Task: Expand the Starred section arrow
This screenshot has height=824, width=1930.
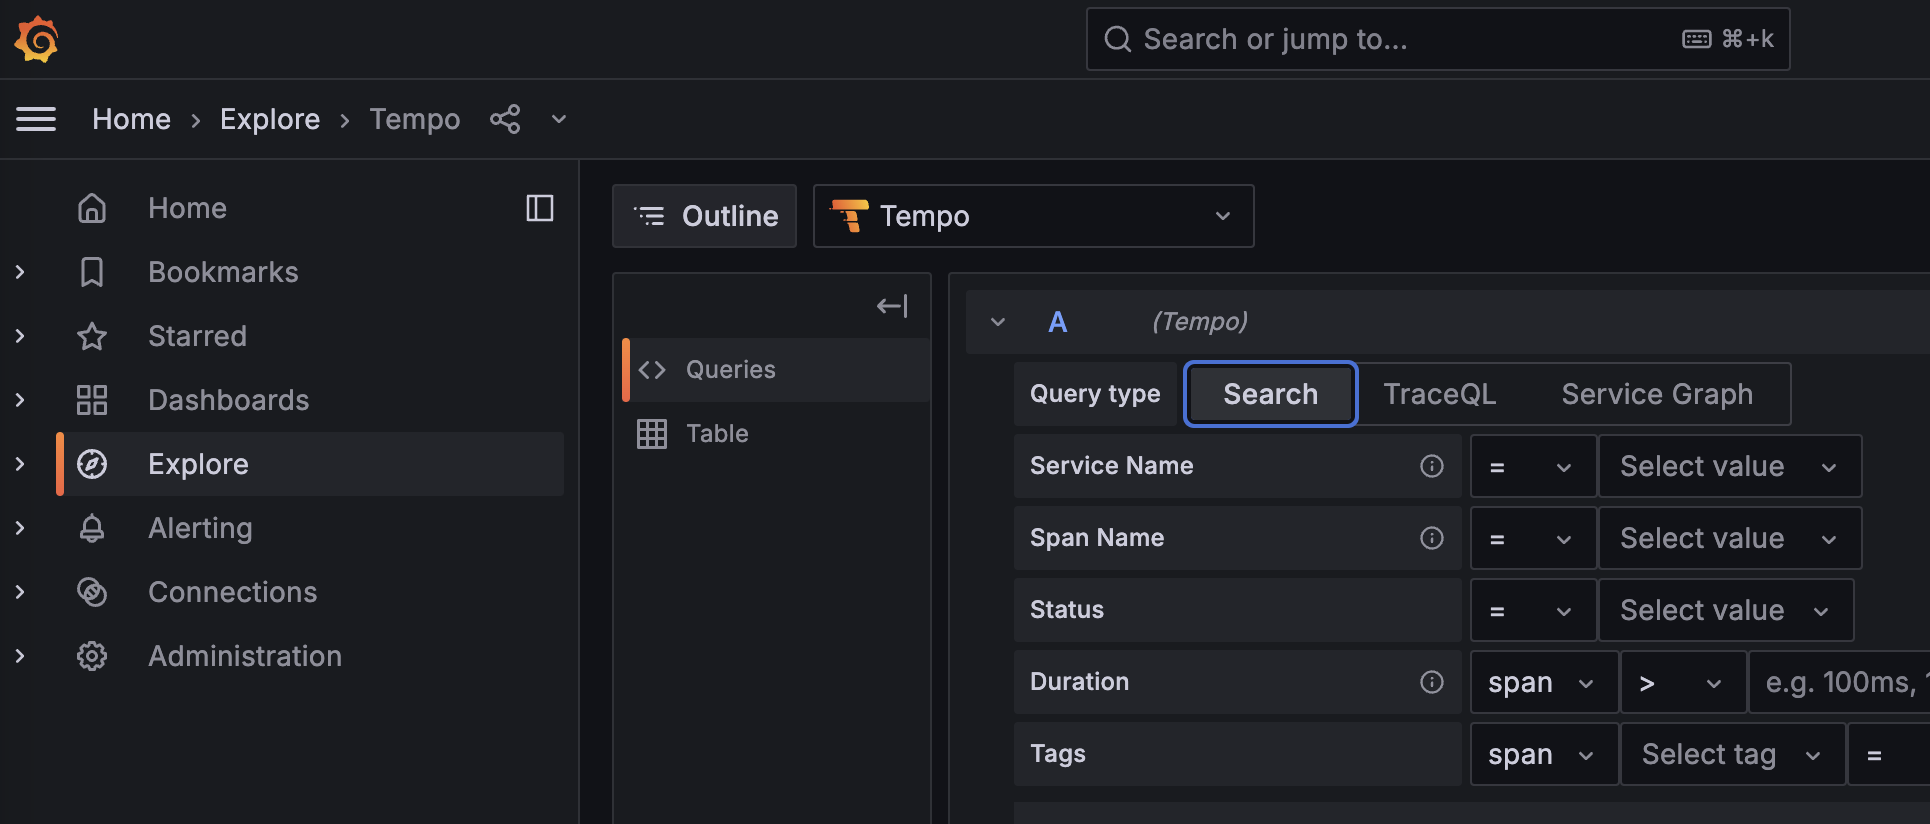Action: click(x=20, y=336)
